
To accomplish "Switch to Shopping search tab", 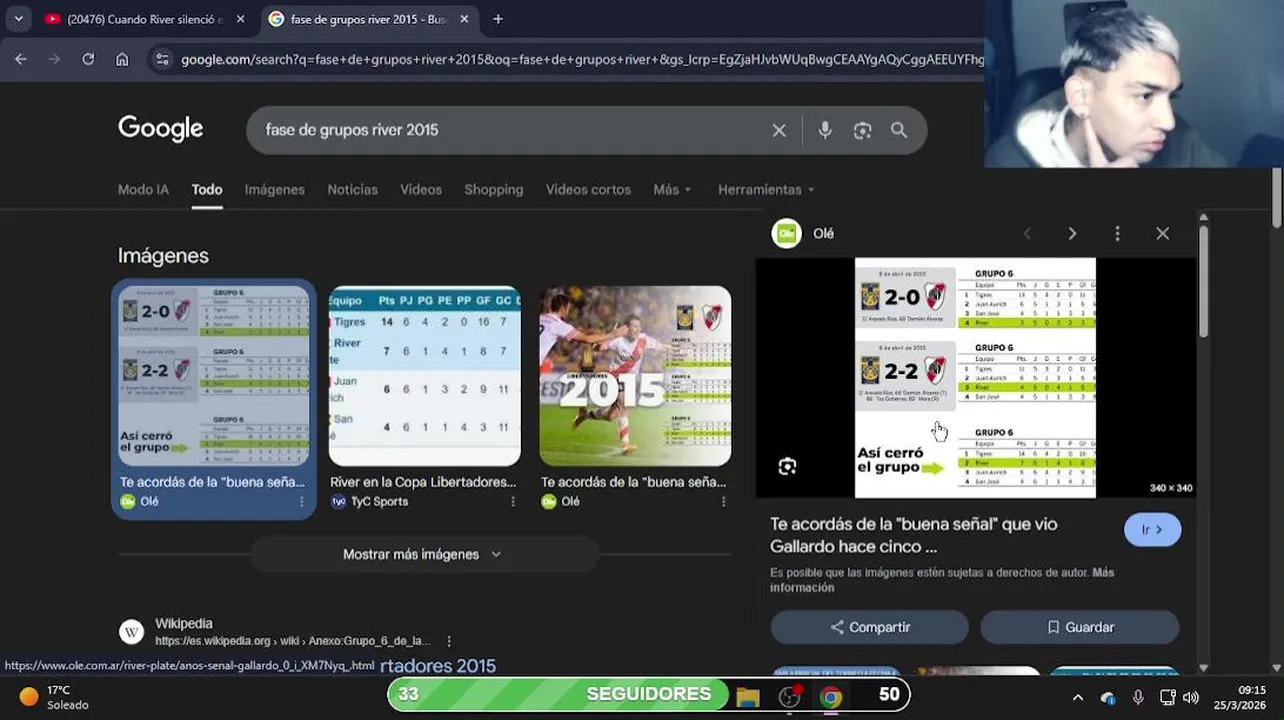I will [x=494, y=189].
